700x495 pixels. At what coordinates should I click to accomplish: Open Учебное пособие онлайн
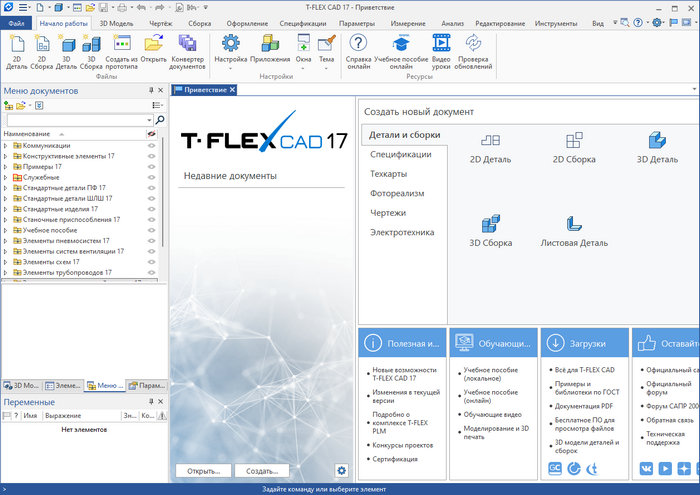(x=401, y=52)
